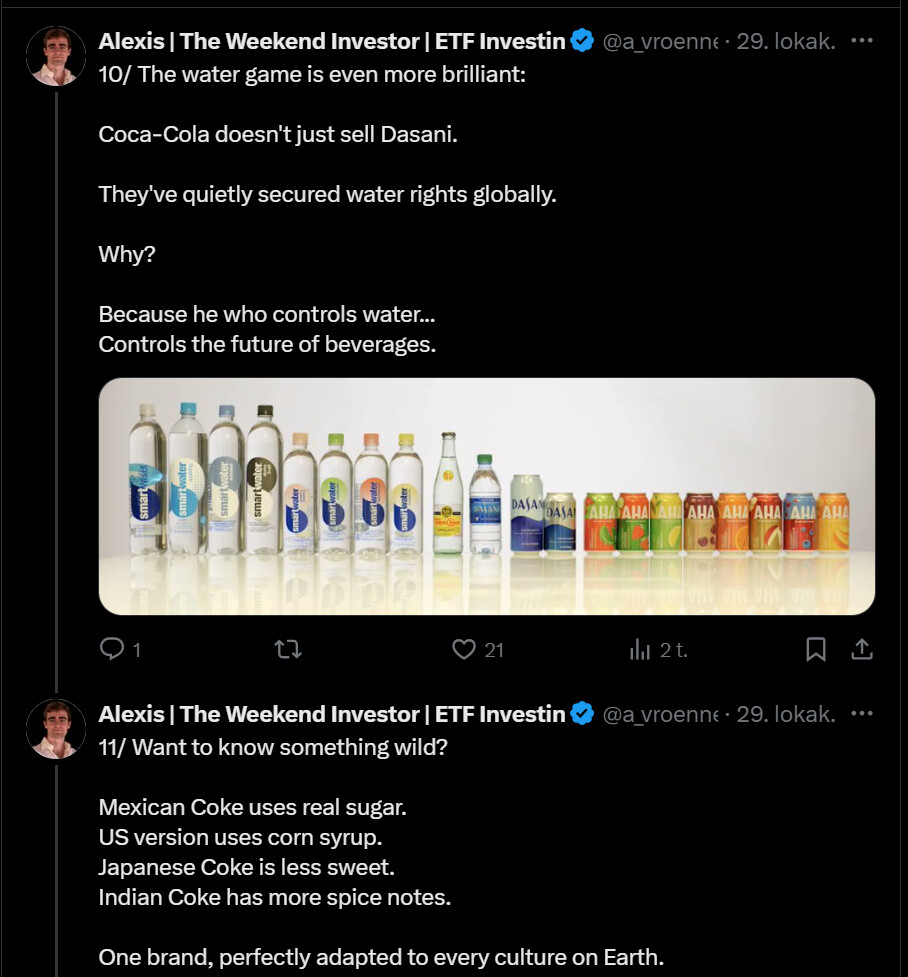Click the share icon under the water tweet
The height and width of the screenshot is (977, 908).
point(862,650)
